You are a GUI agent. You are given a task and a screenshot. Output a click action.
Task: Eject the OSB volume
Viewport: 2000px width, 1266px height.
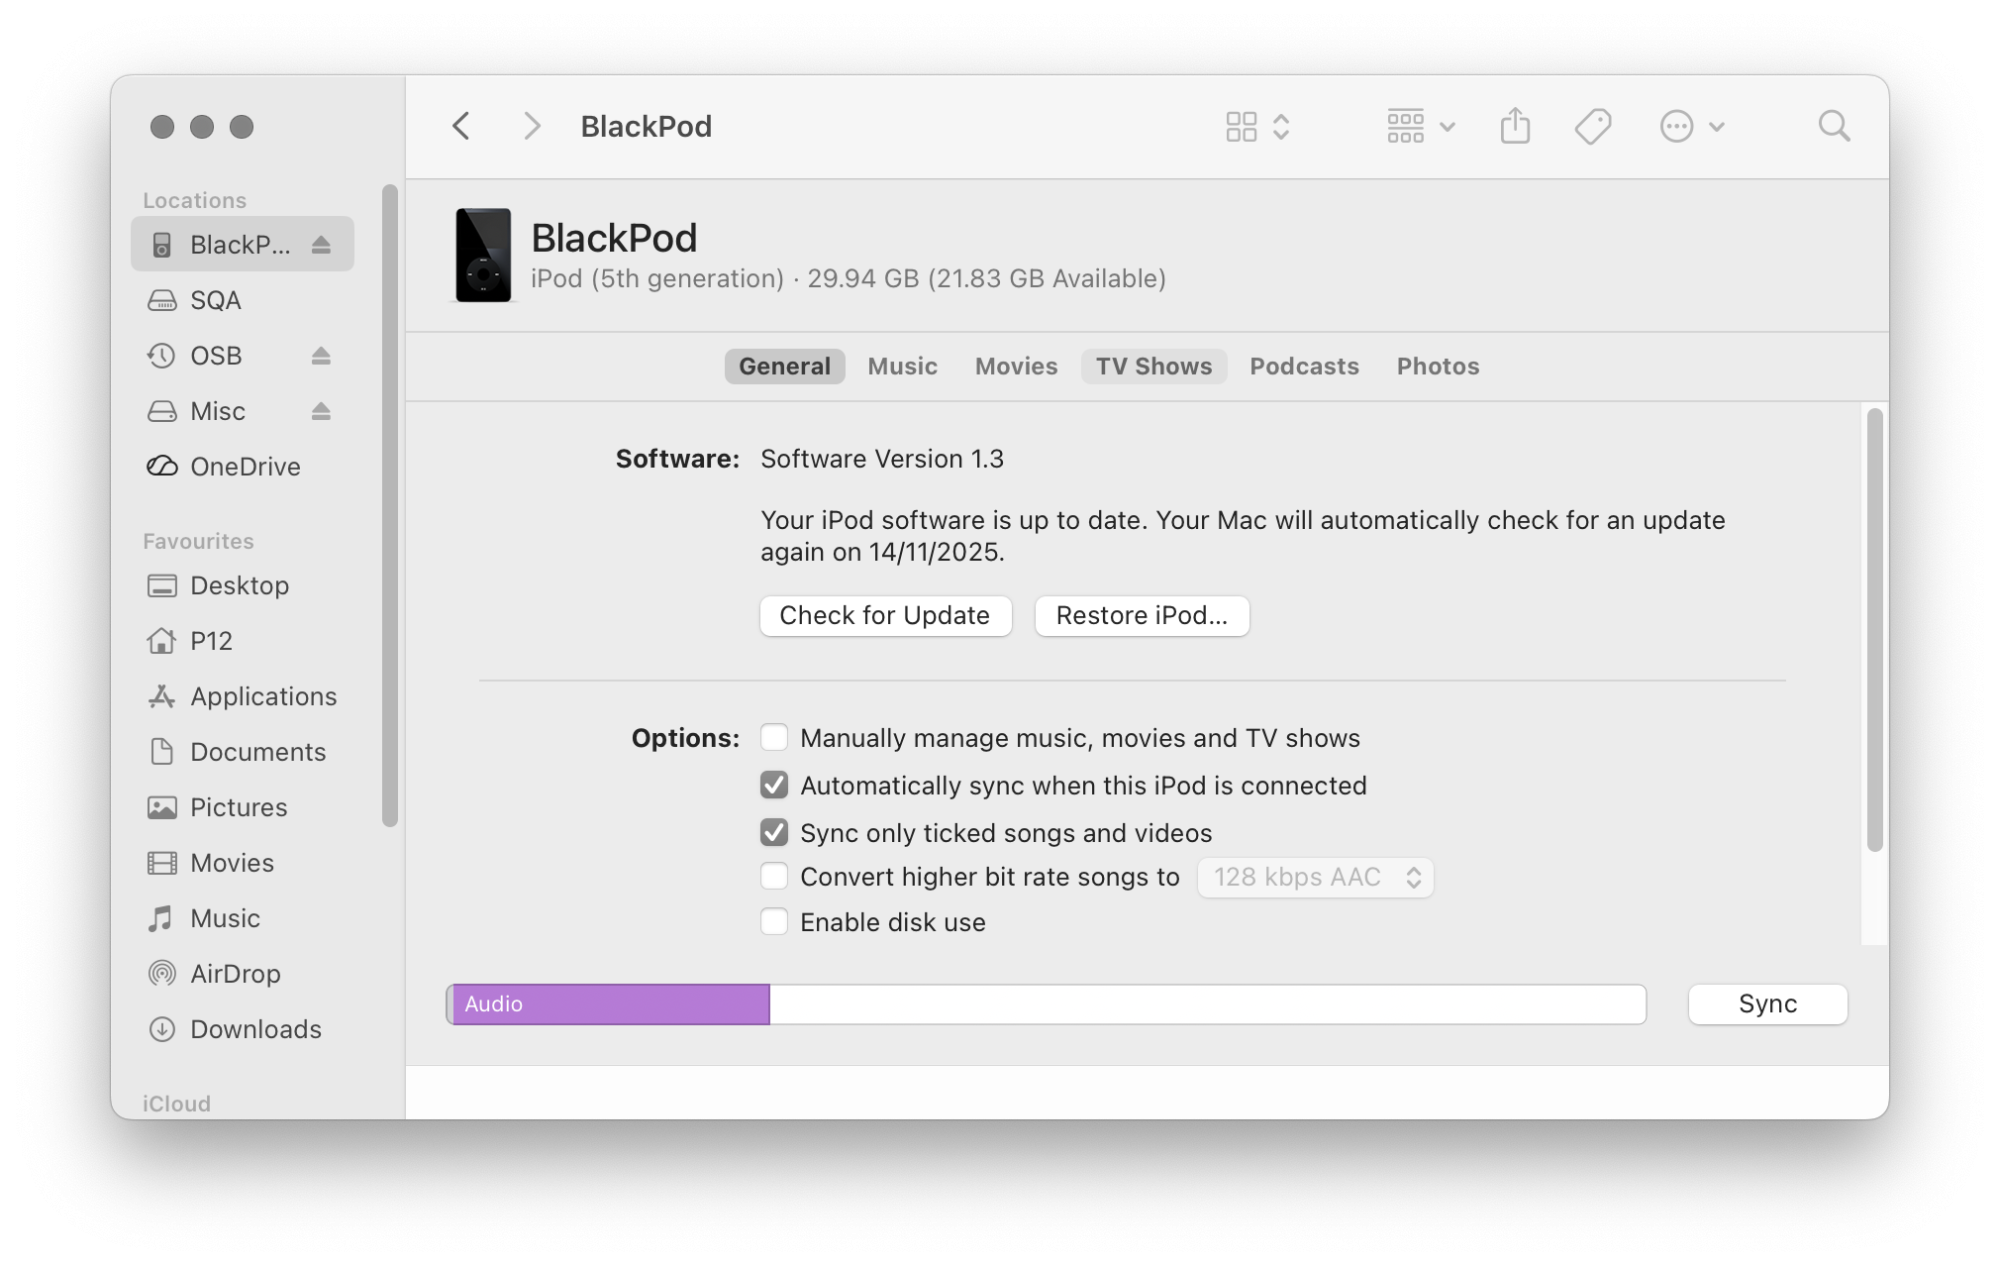[x=320, y=355]
